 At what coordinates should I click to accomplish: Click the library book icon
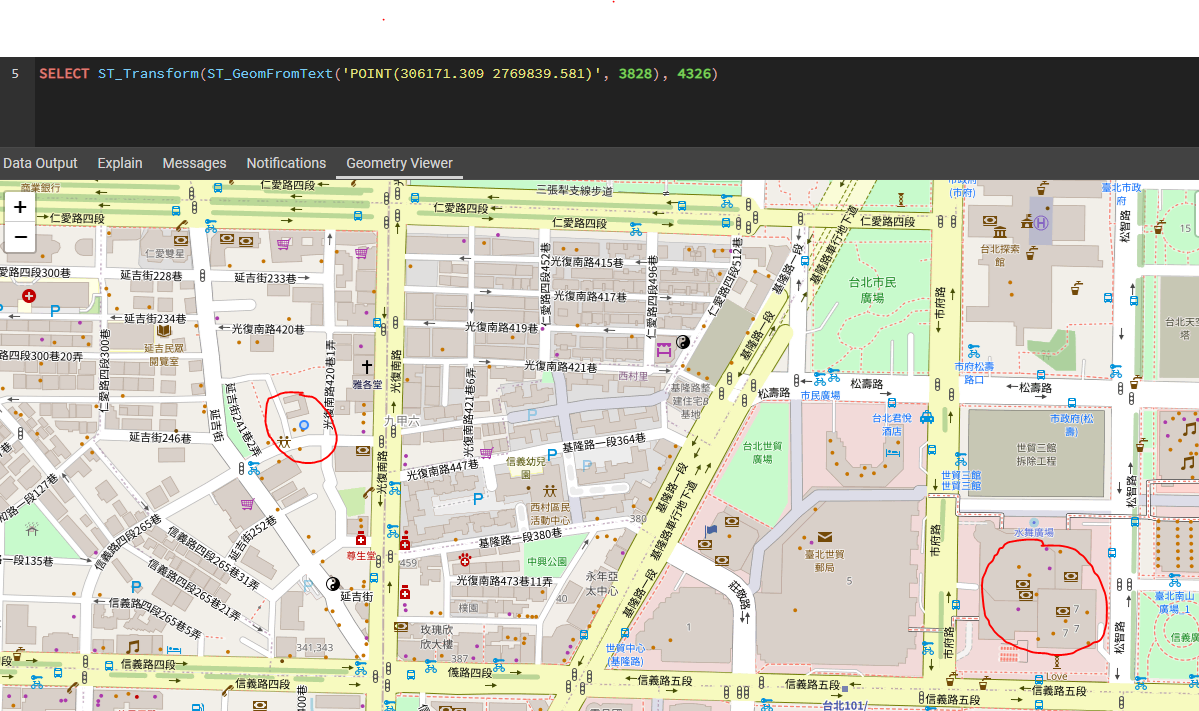[164, 329]
